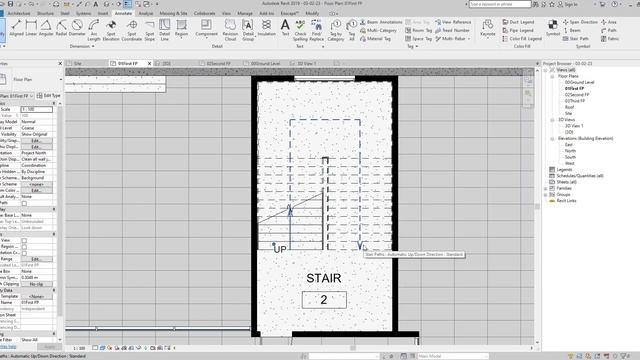This screenshot has width=640, height=360.
Task: Close the 01First FP view tab
Action: (149, 64)
